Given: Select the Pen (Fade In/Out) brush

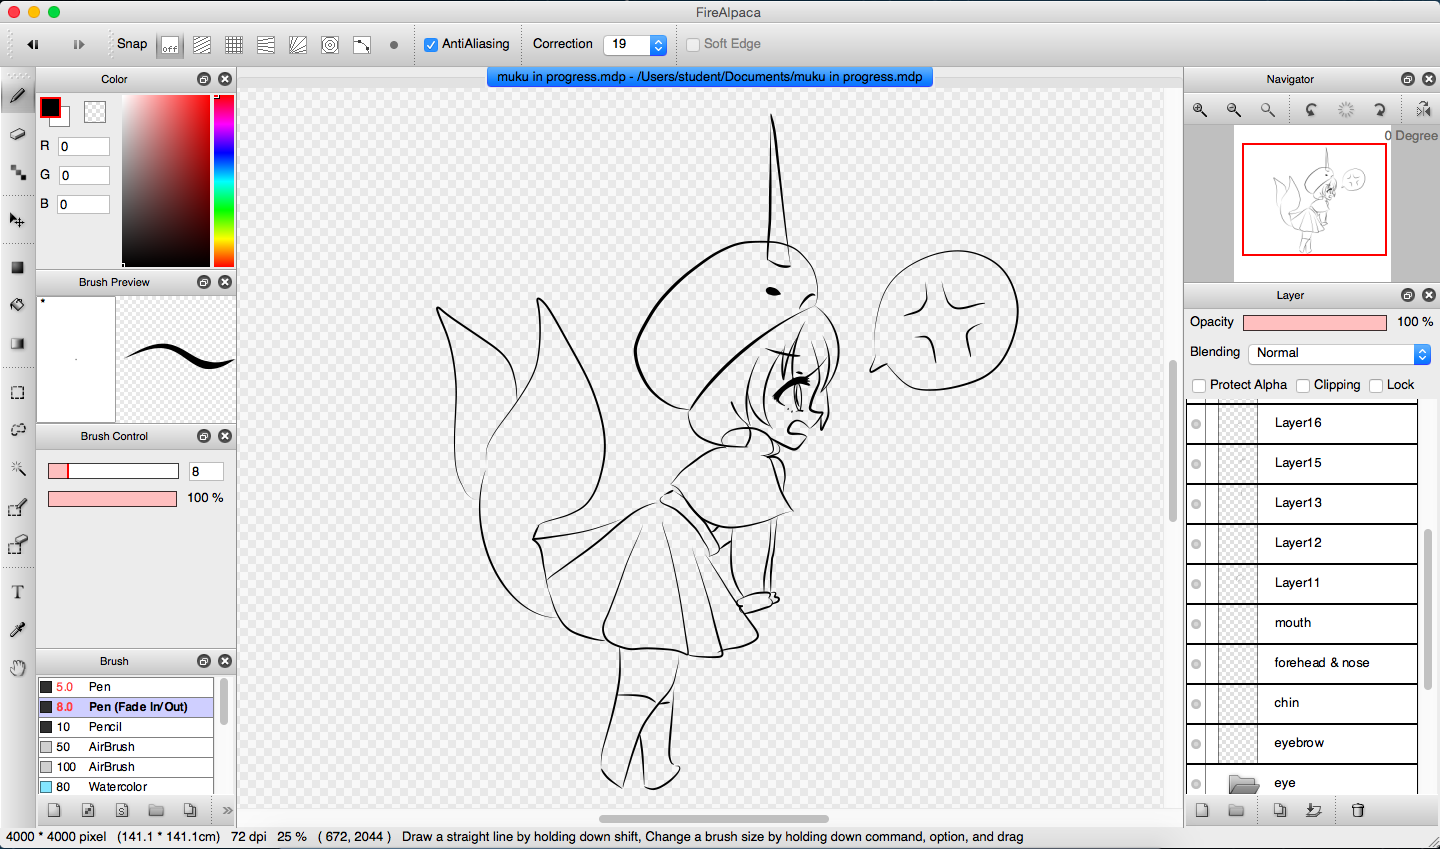Looking at the screenshot, I should 126,707.
